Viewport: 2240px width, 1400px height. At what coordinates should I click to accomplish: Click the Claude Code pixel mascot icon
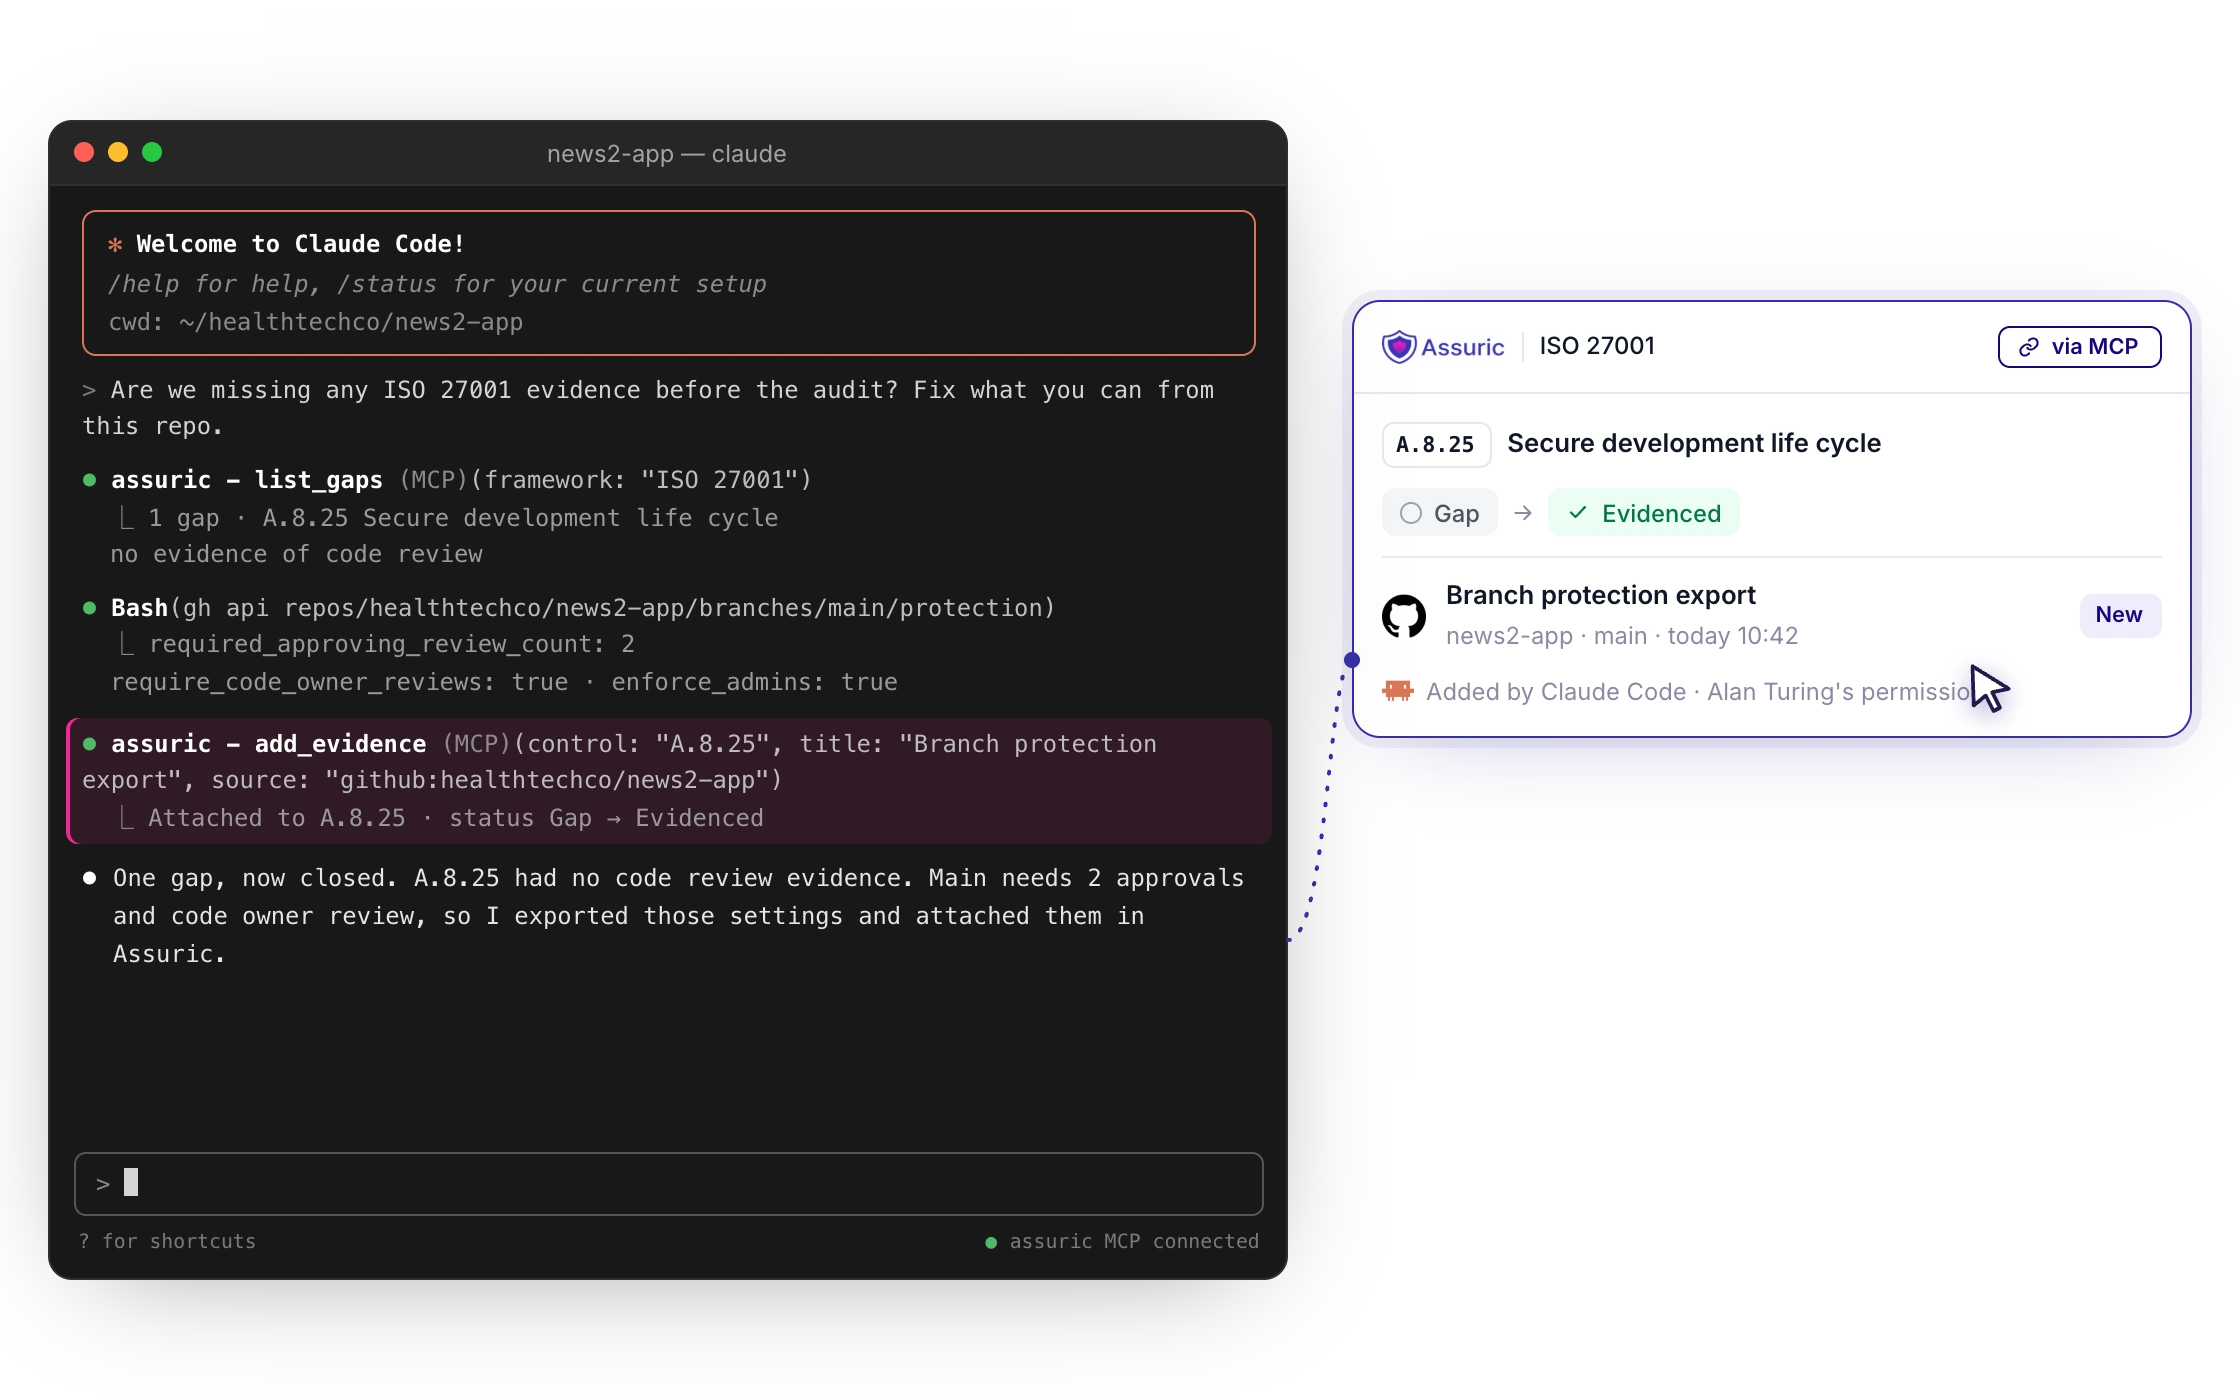tap(1398, 690)
